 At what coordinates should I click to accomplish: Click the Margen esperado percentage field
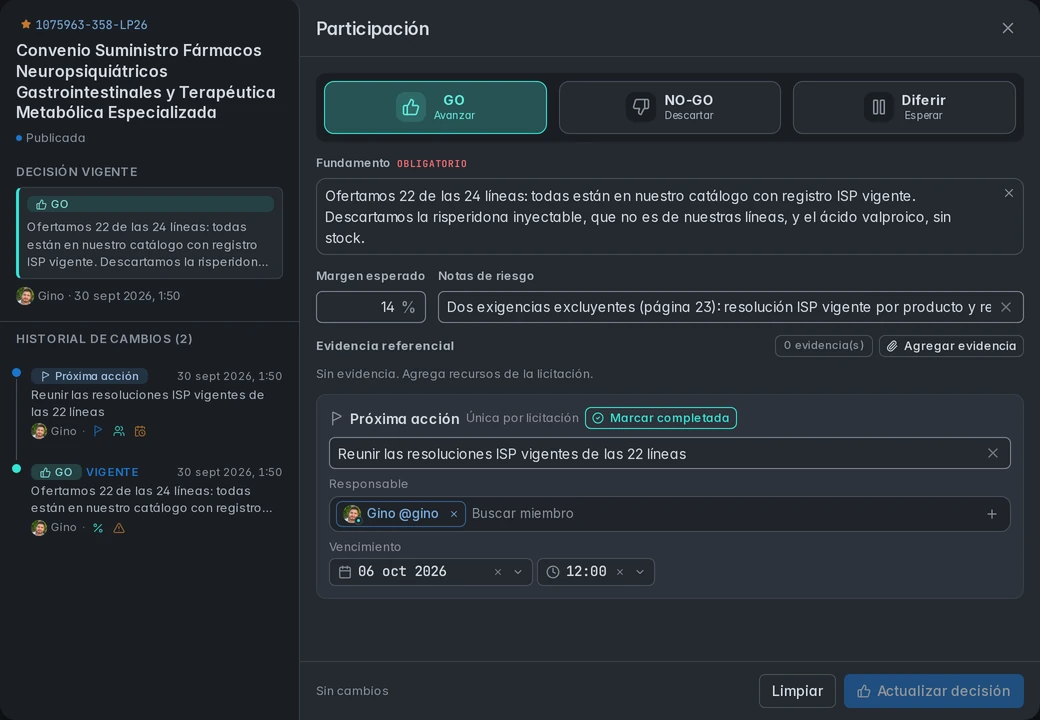[371, 307]
